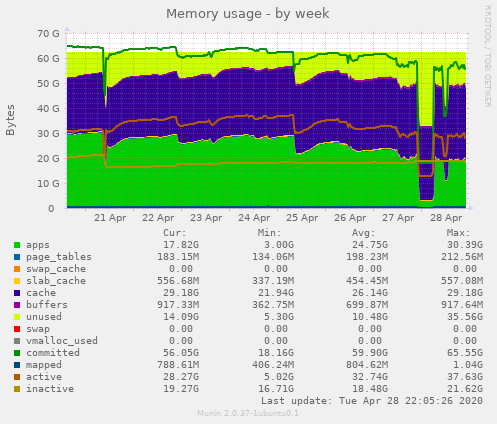The height and width of the screenshot is (424, 497).
Task: Click the "unused" legend label
Action: click(44, 317)
